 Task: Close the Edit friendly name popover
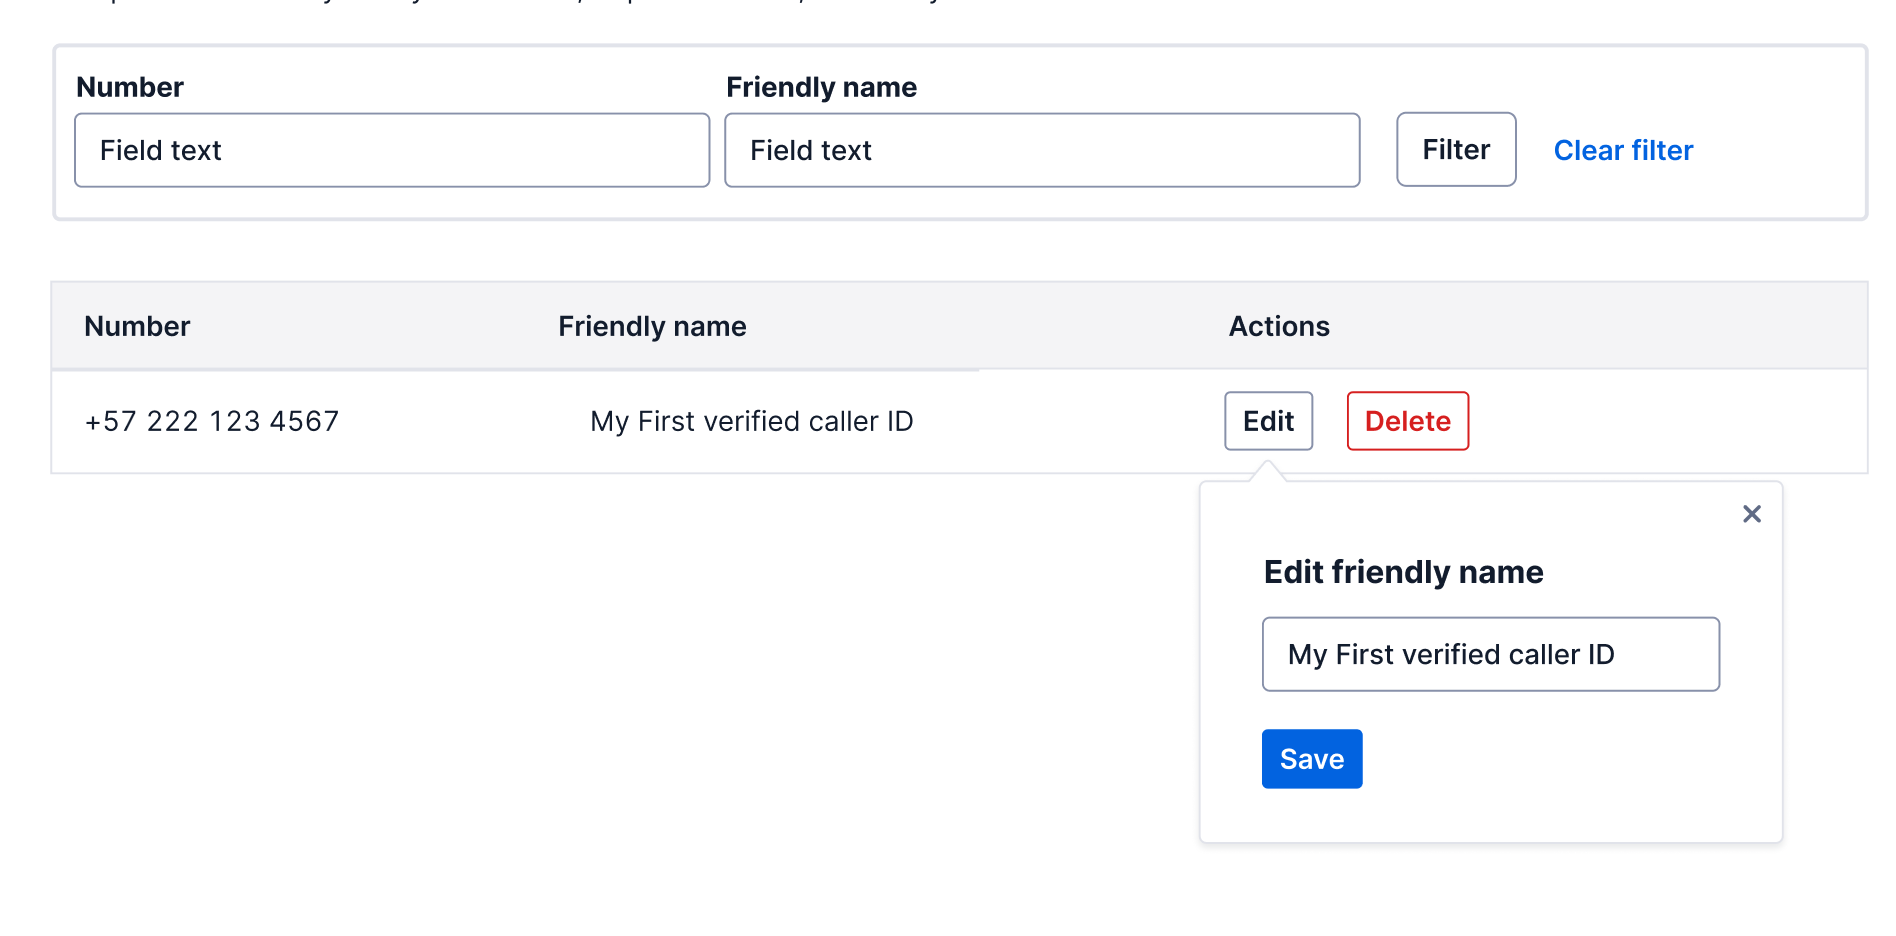(x=1751, y=514)
